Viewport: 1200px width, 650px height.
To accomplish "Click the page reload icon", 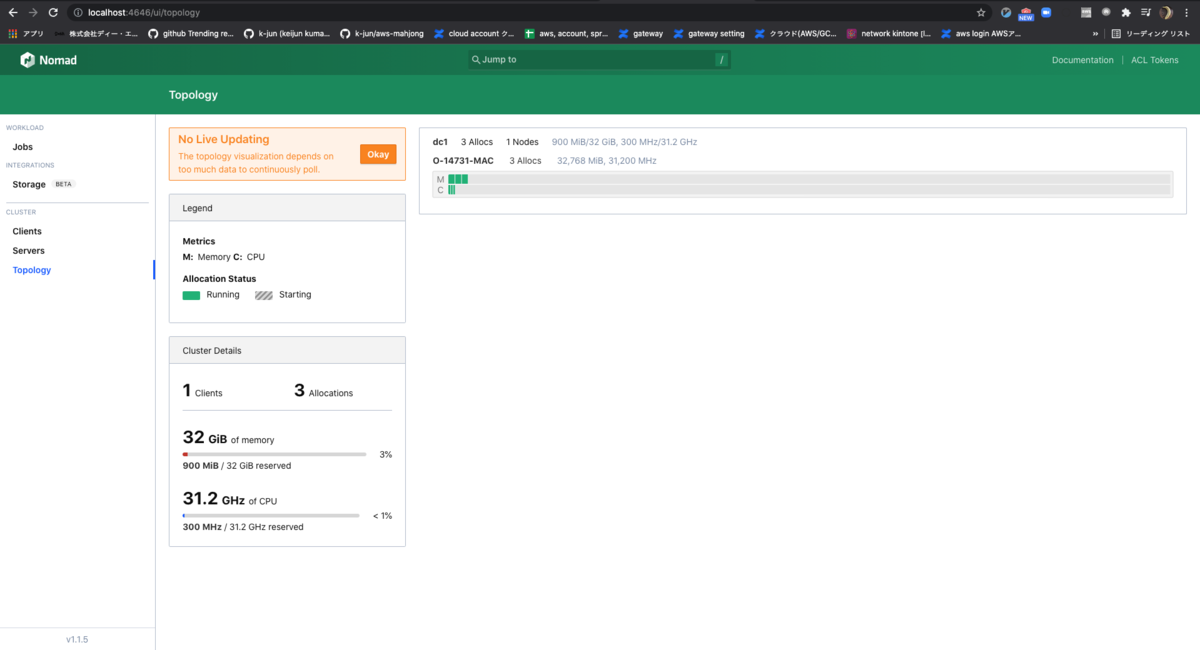I will click(53, 13).
